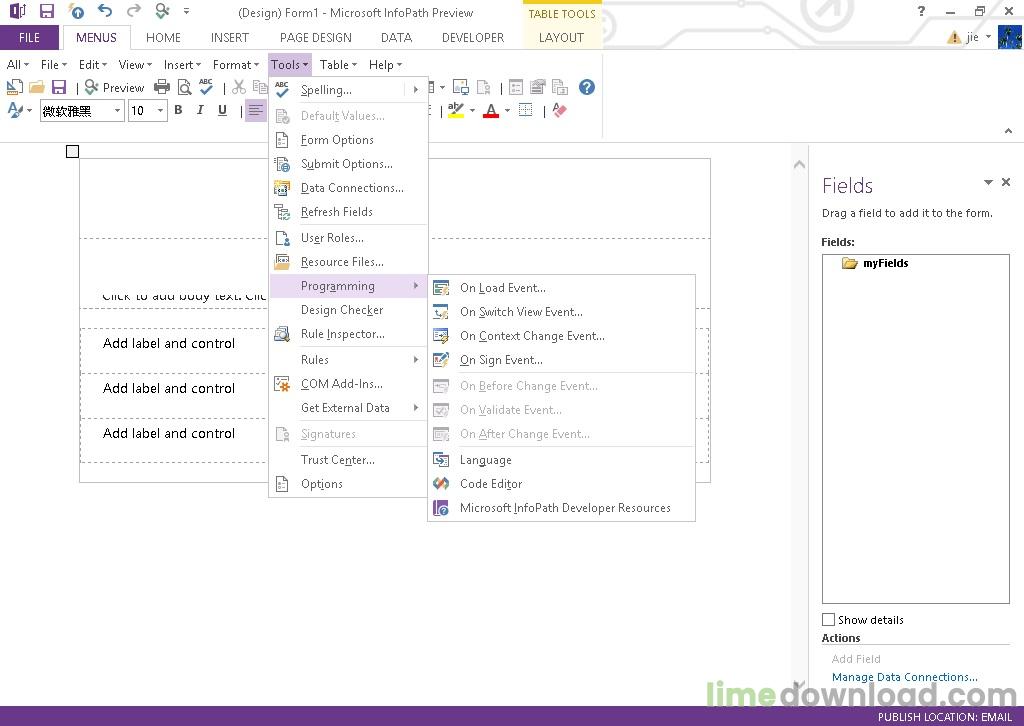Open the FILE backstage tab
This screenshot has height=726, width=1024.
pyautogui.click(x=29, y=38)
